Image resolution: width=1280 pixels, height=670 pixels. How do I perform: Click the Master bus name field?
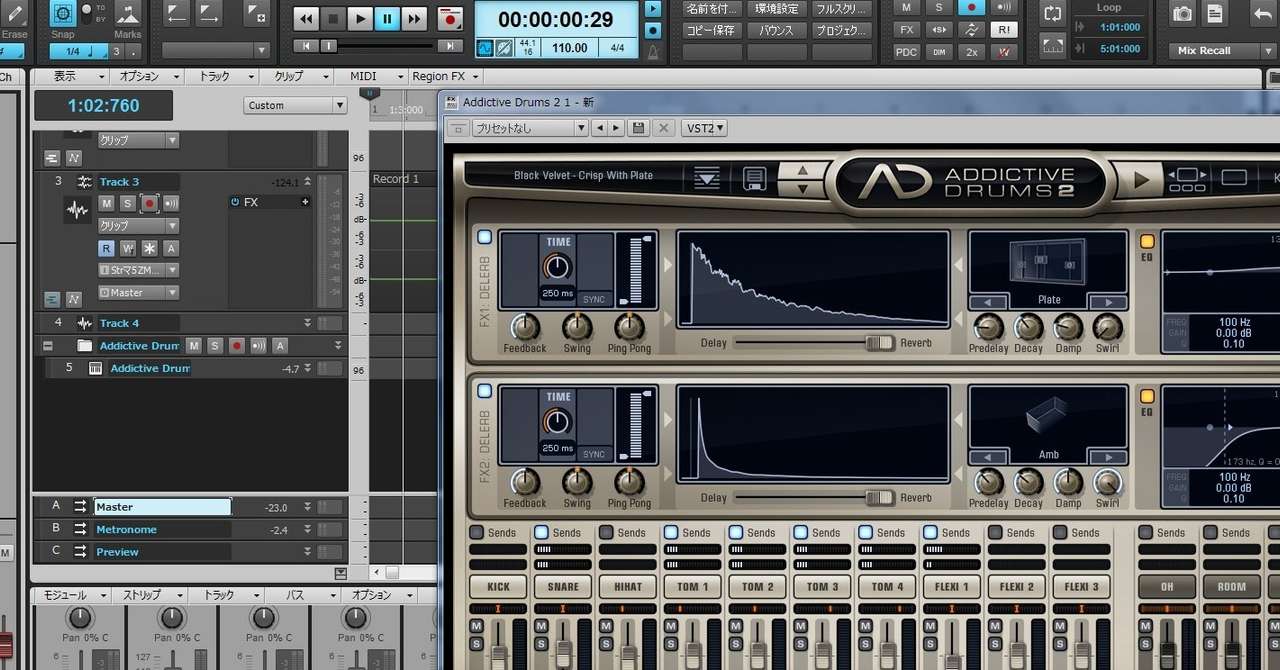pyautogui.click(x=162, y=507)
